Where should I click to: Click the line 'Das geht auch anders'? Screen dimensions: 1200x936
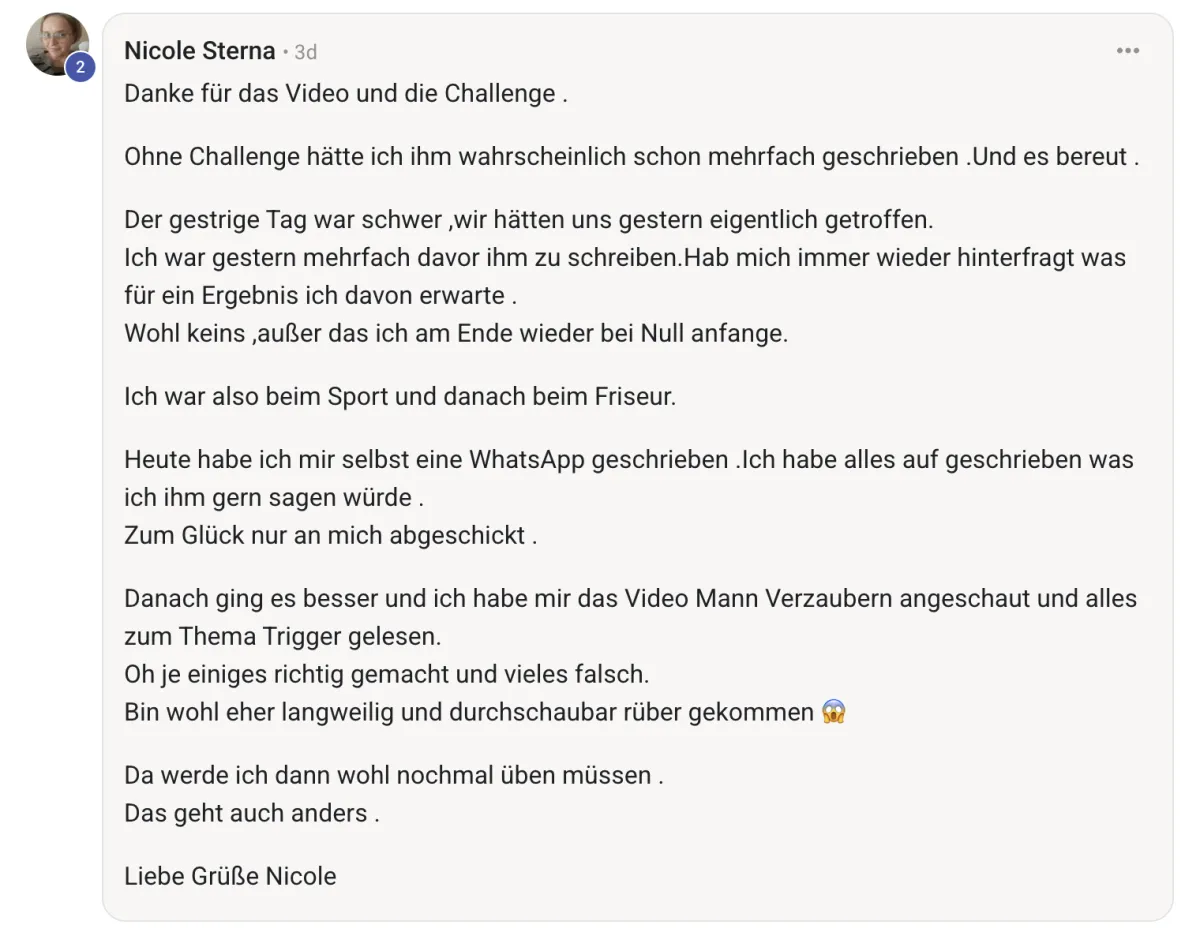252,813
